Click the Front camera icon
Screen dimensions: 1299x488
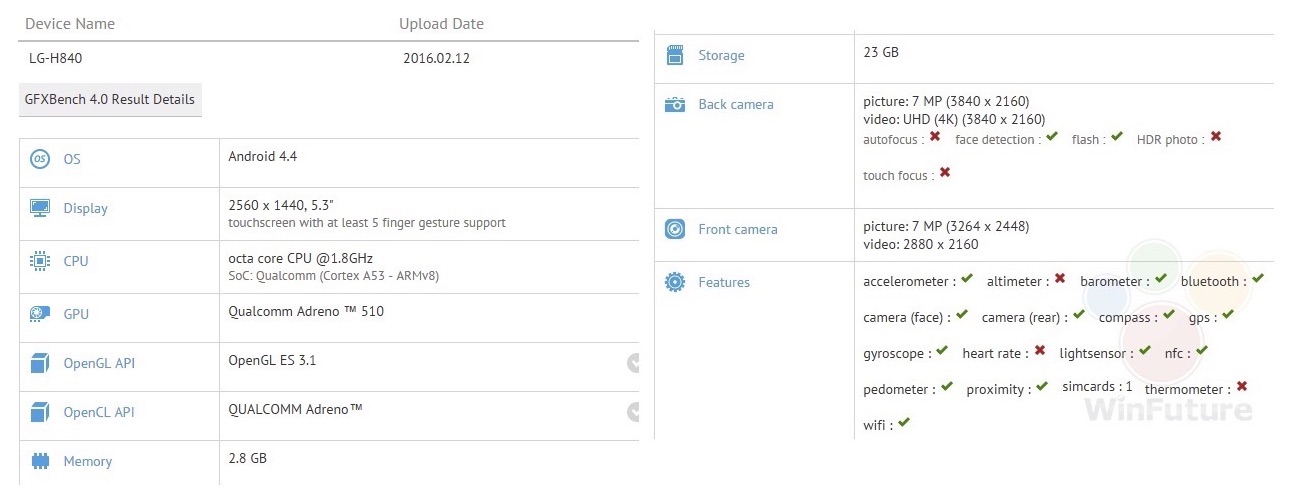point(675,229)
